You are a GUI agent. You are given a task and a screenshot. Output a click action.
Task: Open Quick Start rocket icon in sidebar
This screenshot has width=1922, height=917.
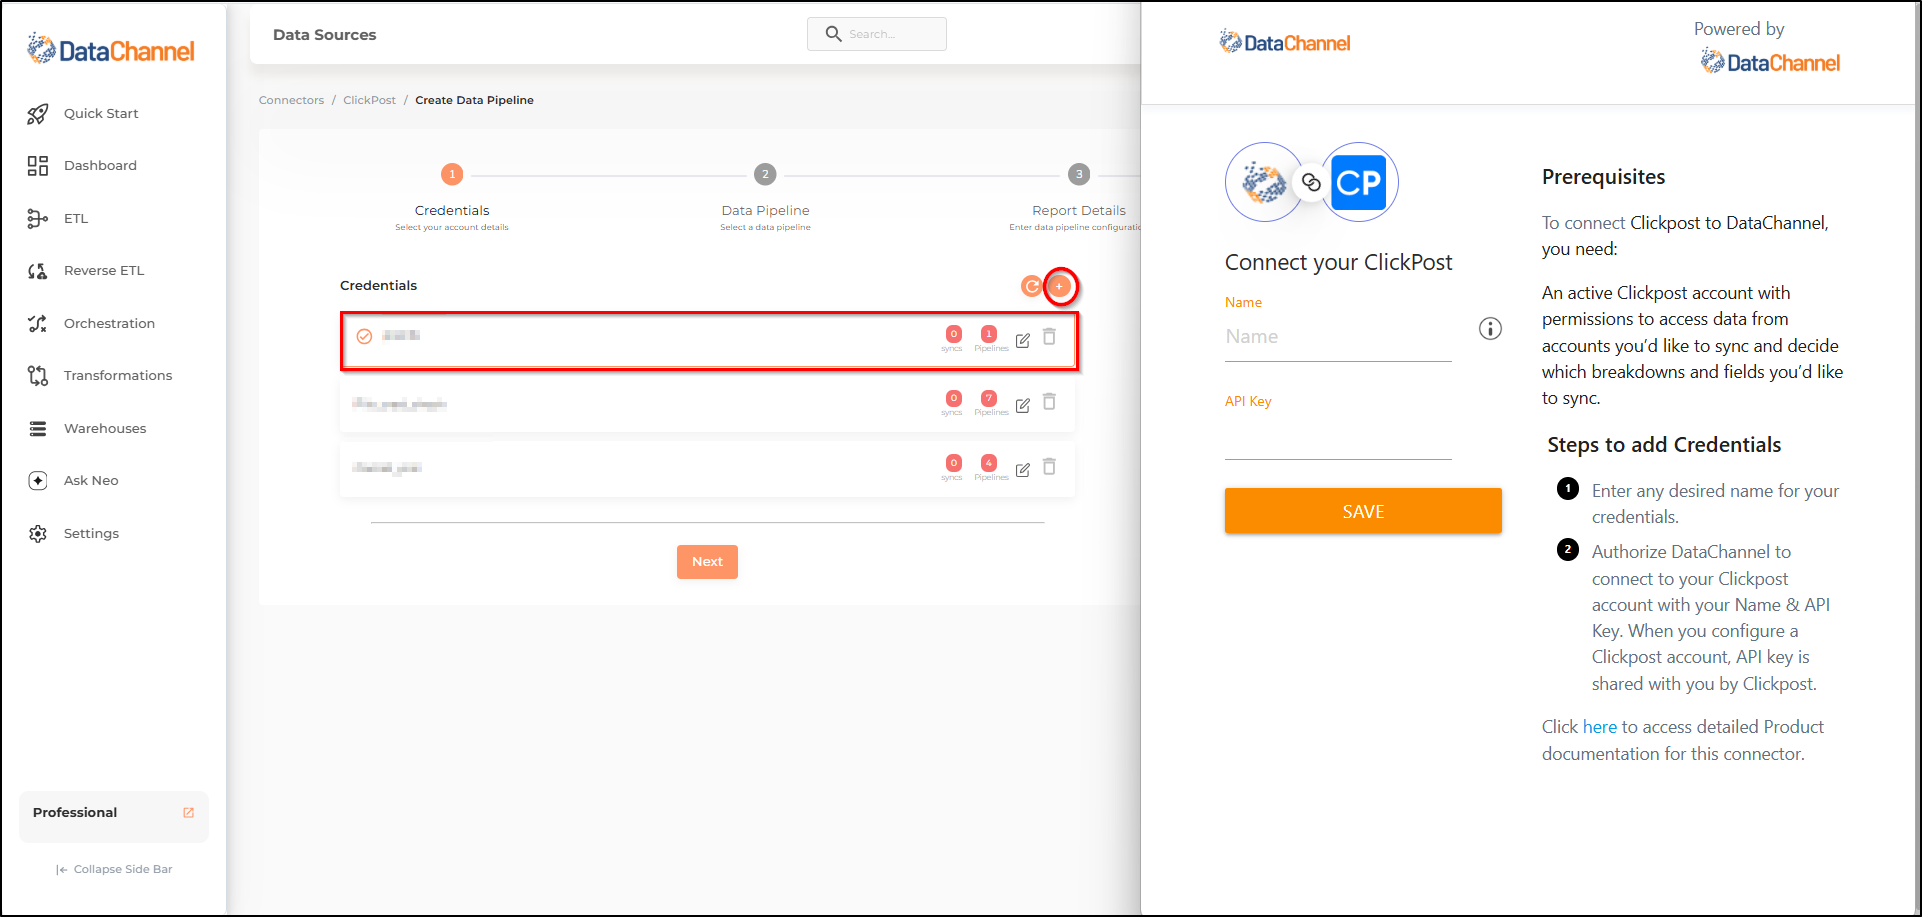click(38, 114)
